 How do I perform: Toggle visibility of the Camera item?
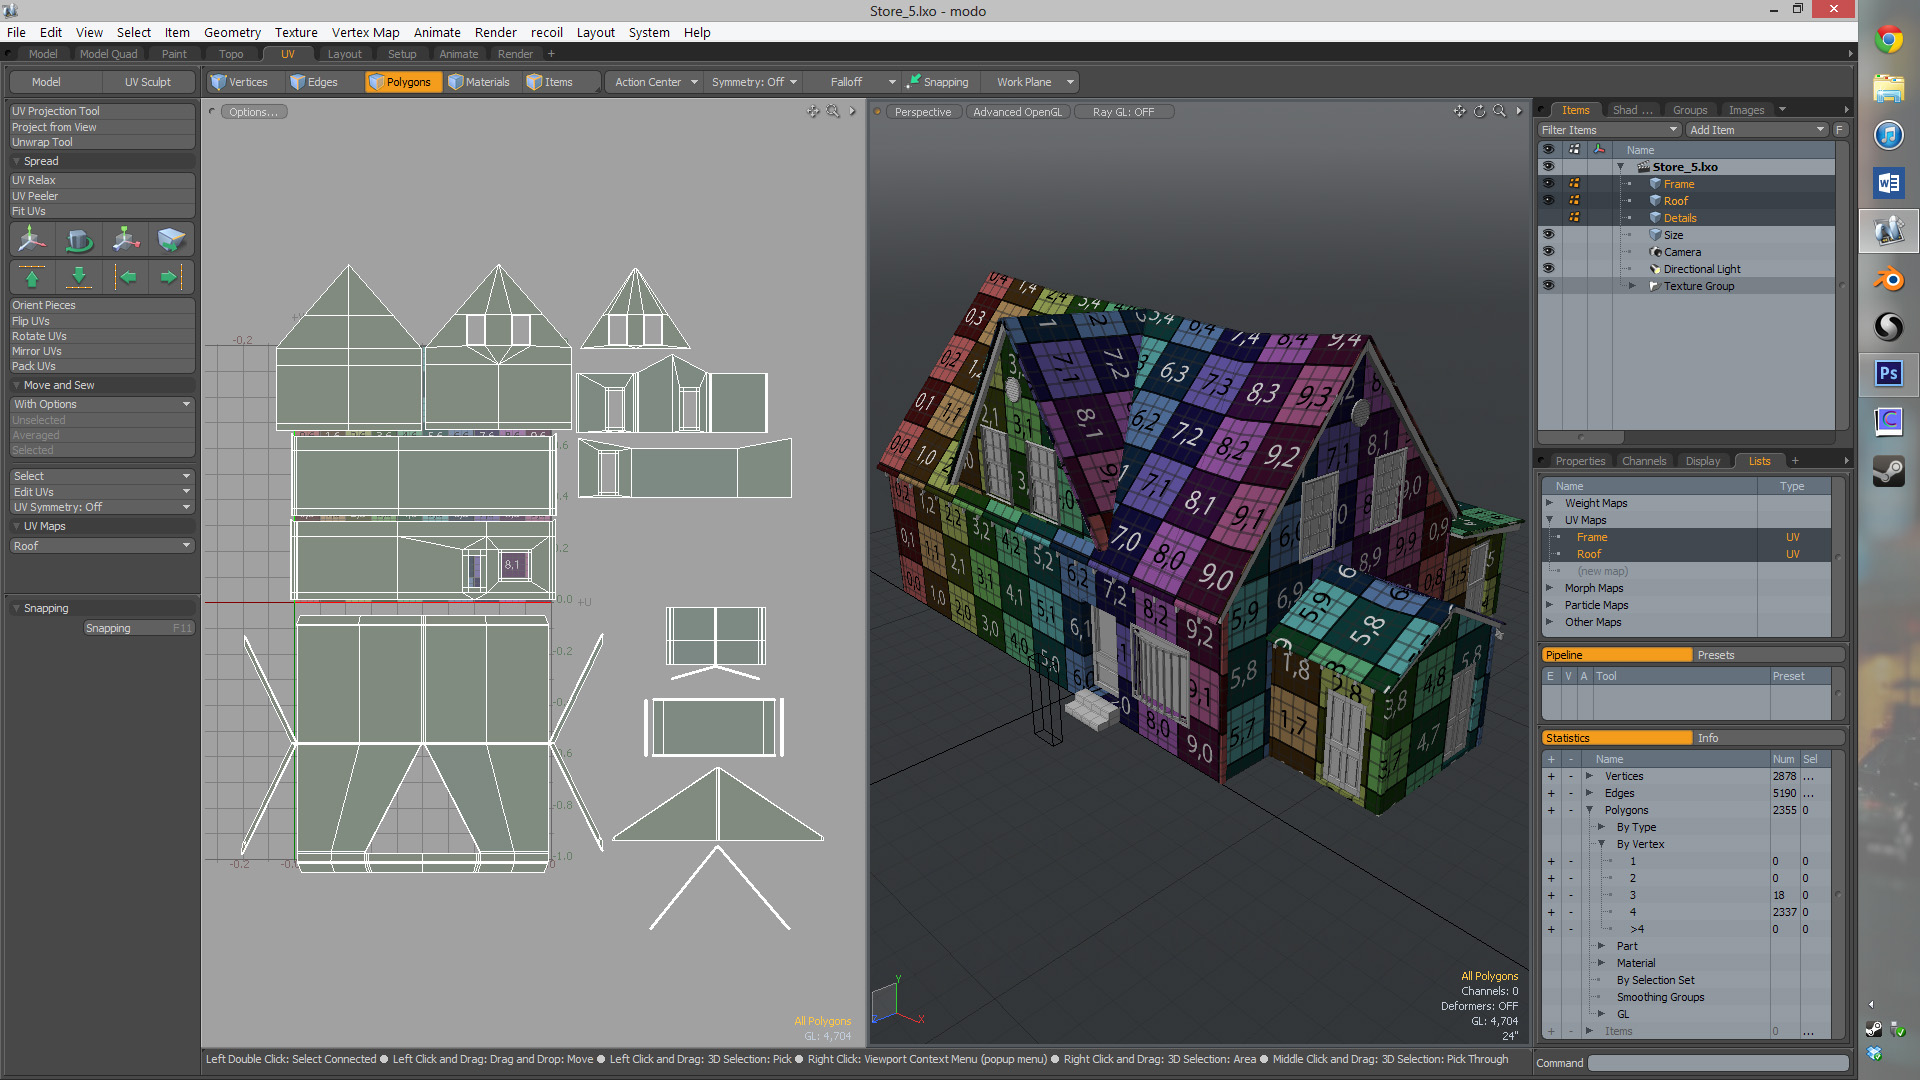click(x=1548, y=252)
